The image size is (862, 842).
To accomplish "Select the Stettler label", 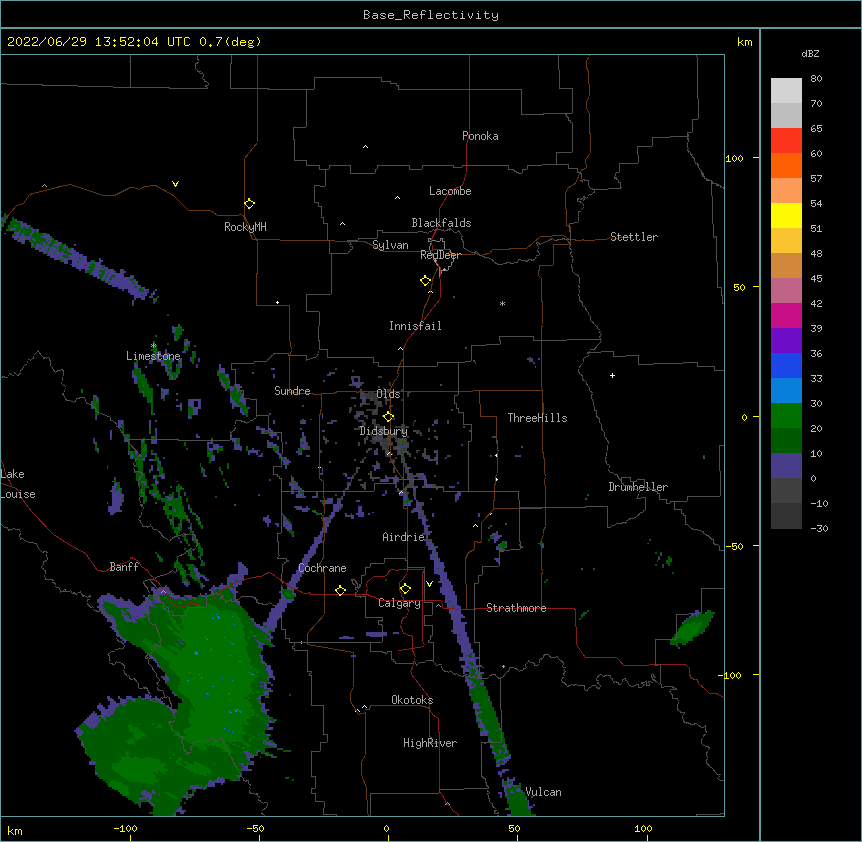I will tap(634, 237).
